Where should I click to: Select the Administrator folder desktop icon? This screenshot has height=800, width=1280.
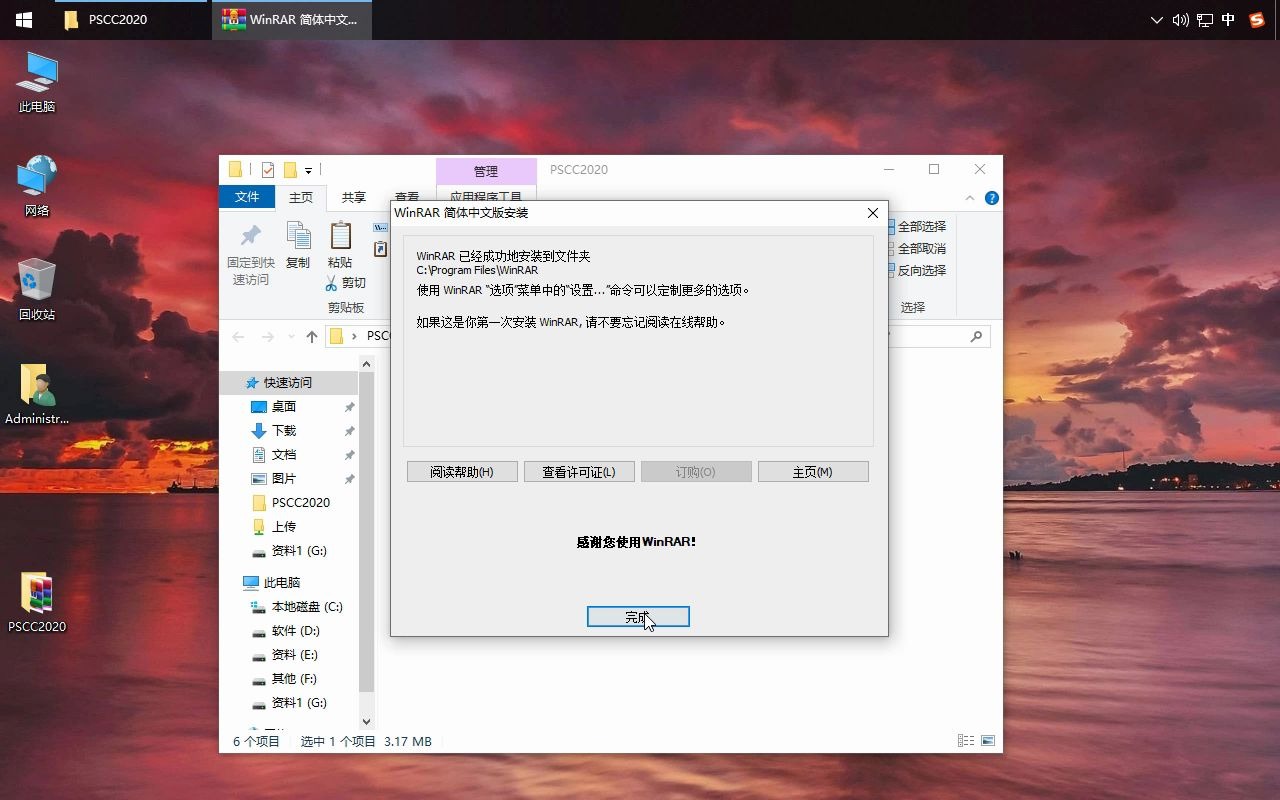(x=37, y=394)
